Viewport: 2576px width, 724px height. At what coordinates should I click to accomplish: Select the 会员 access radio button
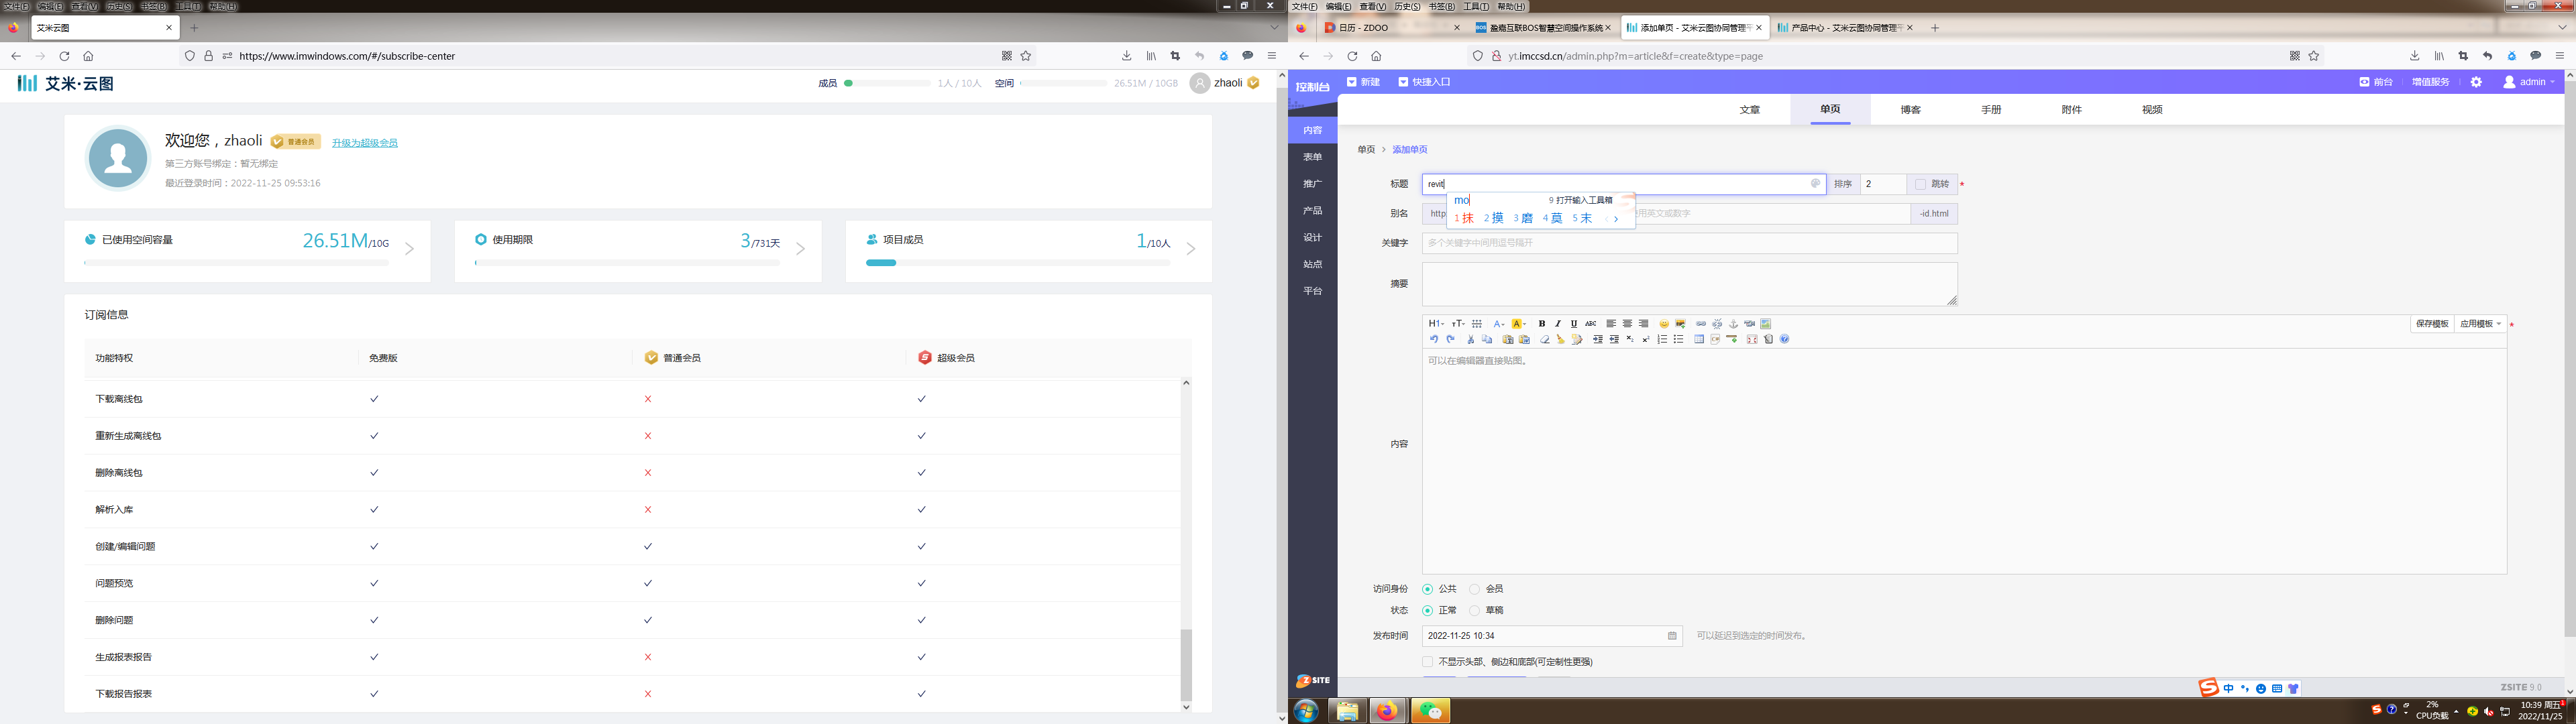[x=1474, y=589]
